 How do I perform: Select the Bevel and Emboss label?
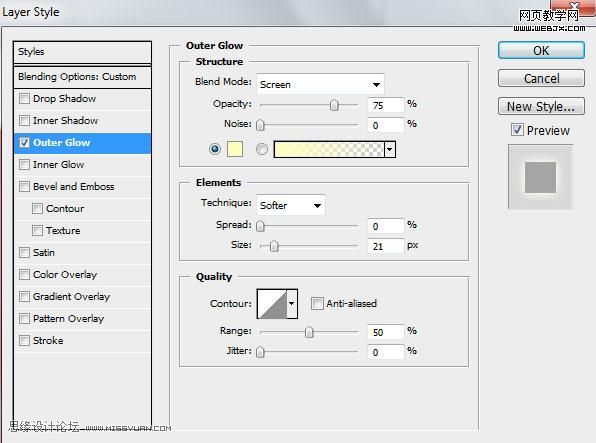tap(74, 186)
